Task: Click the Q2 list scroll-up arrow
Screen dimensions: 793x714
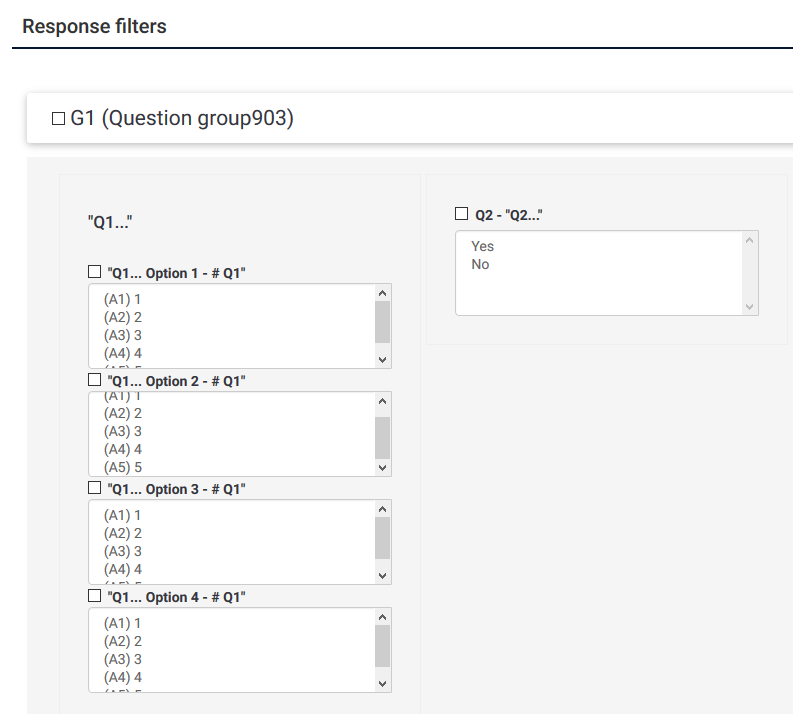Action: [749, 241]
